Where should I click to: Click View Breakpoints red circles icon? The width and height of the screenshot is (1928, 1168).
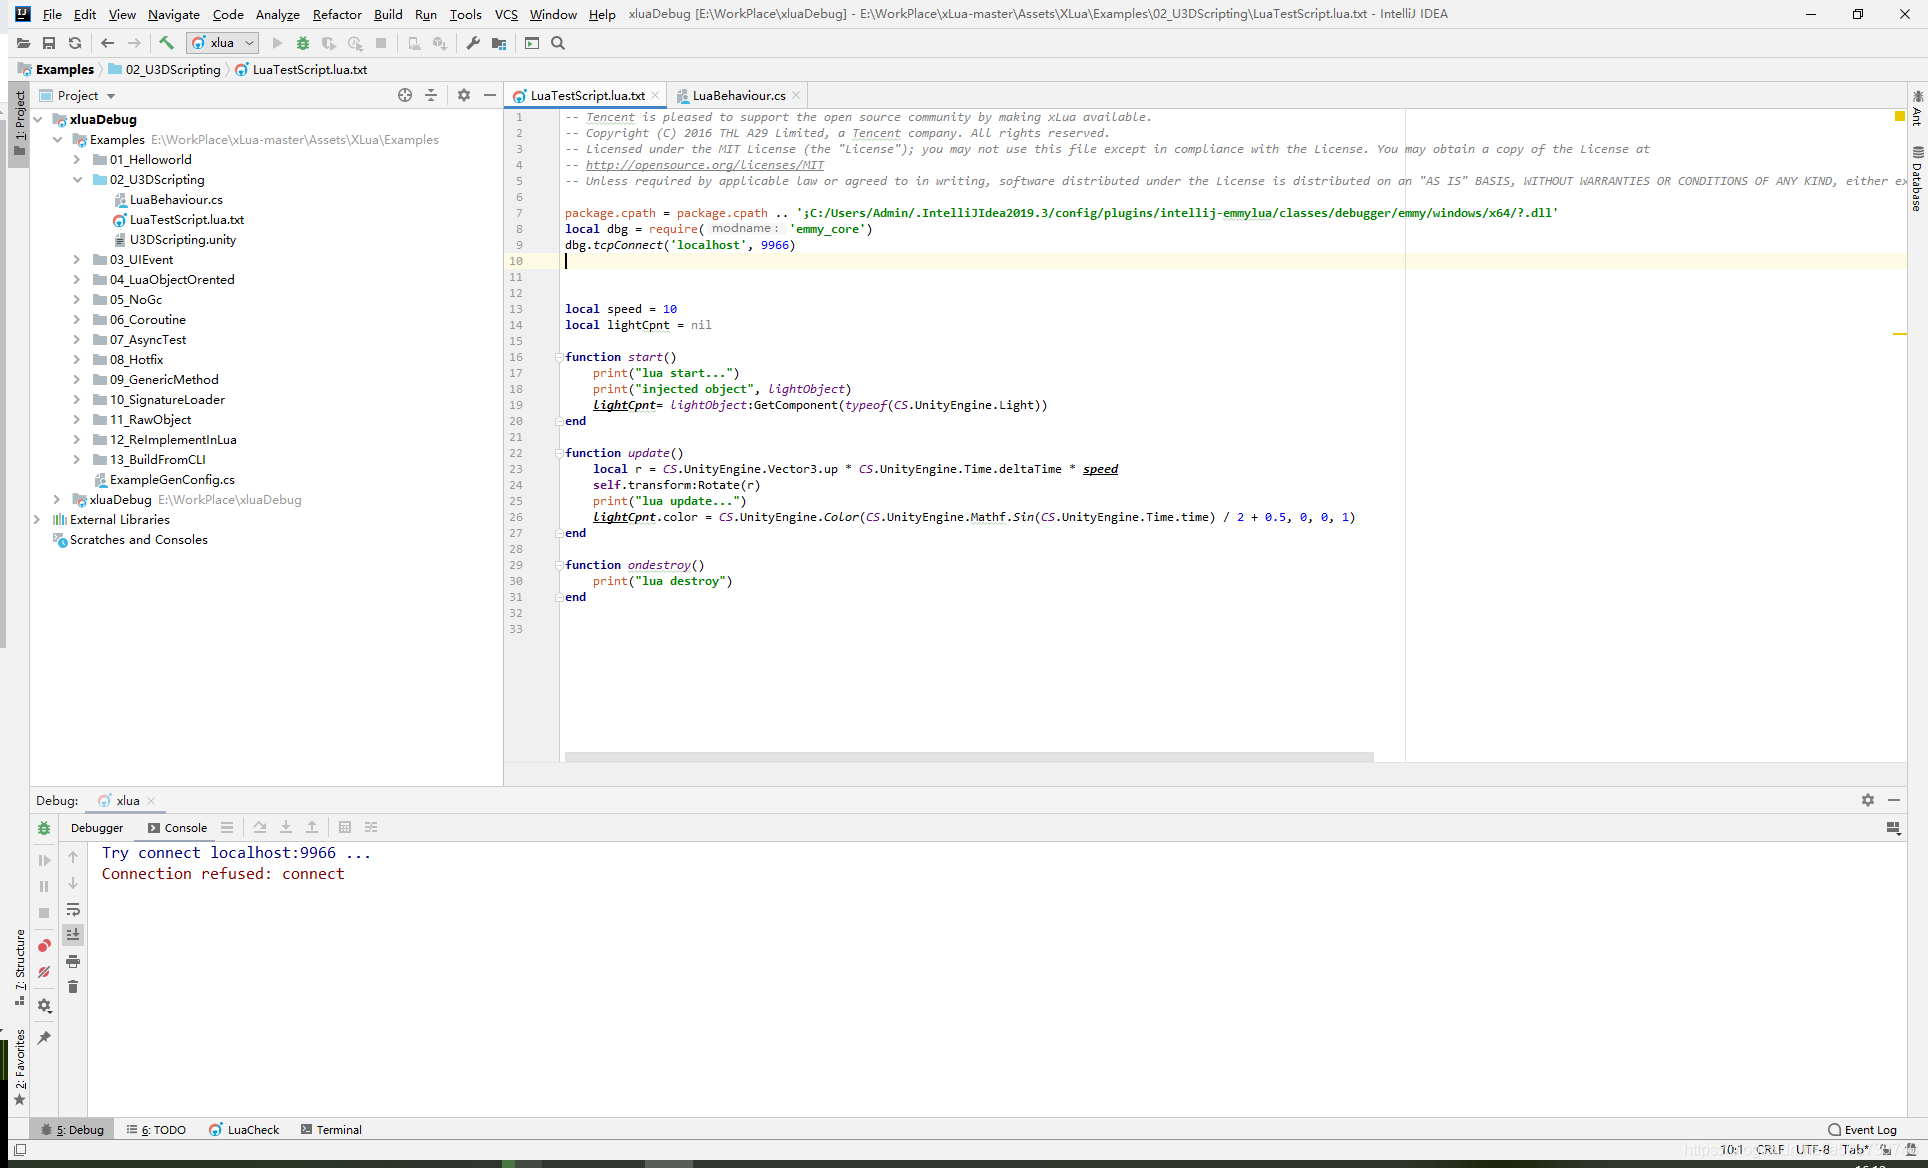pyautogui.click(x=44, y=946)
